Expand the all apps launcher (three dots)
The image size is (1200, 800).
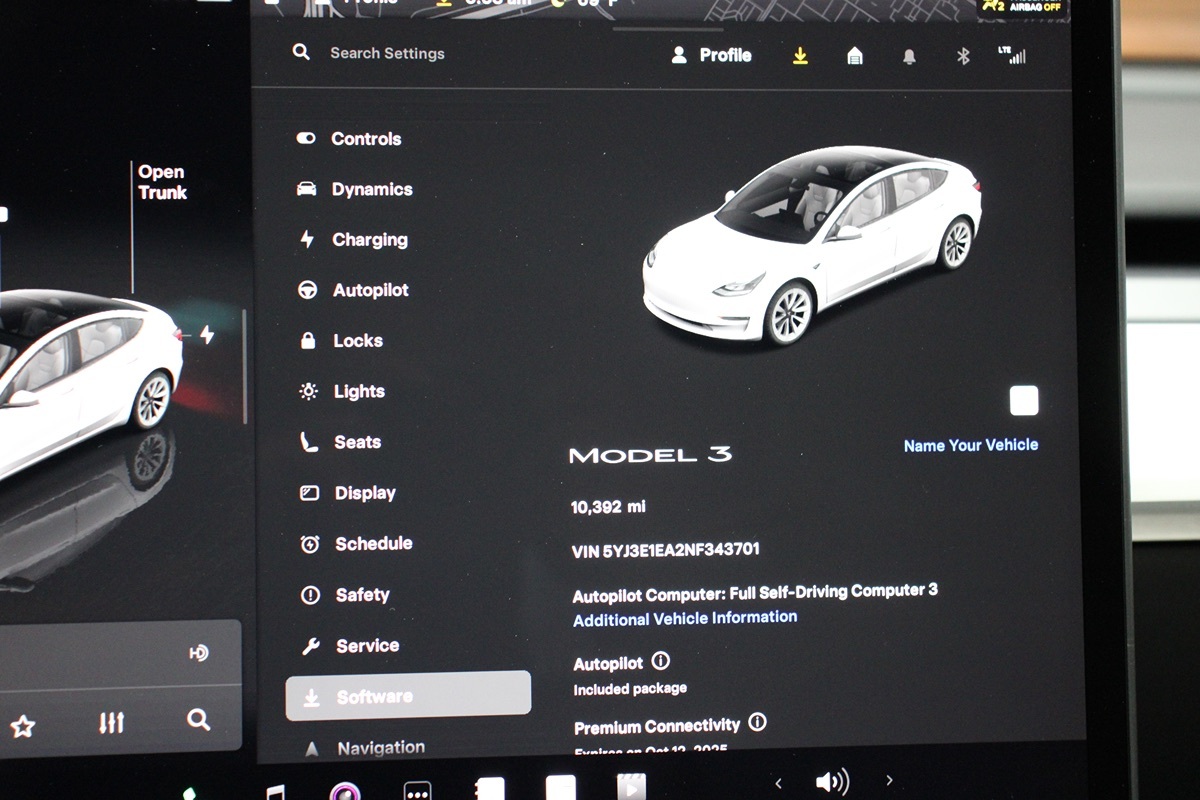click(x=417, y=789)
